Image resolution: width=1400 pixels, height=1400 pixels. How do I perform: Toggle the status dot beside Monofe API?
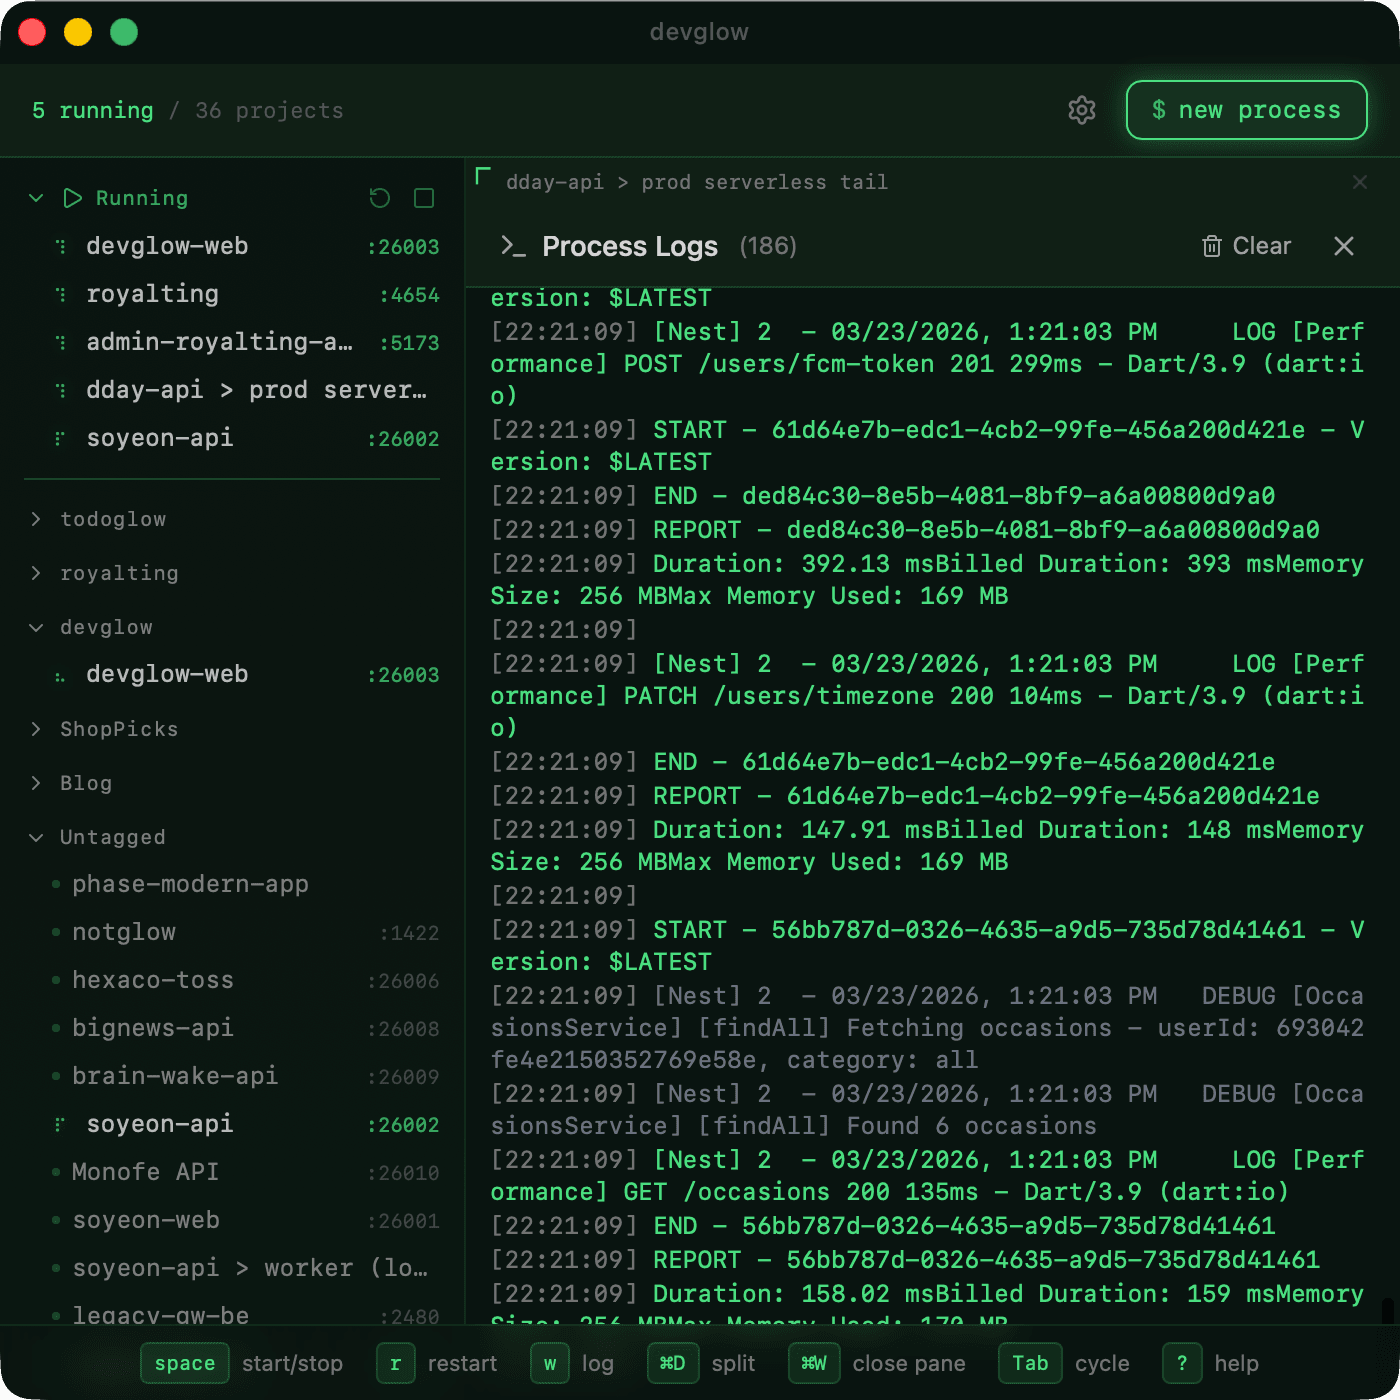tap(55, 1172)
